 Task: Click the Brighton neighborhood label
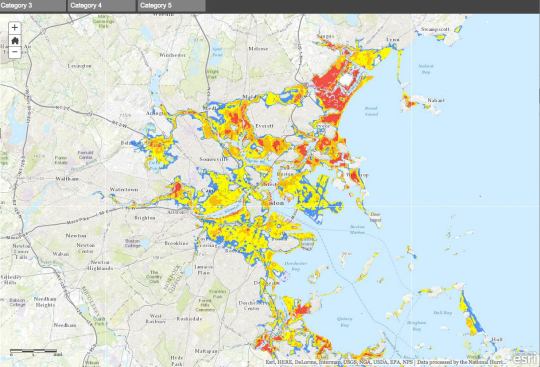(x=145, y=218)
